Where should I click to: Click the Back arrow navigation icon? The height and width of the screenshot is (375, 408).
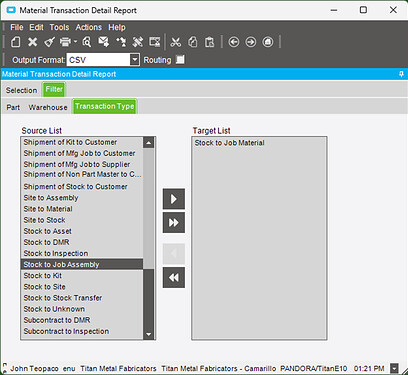[234, 42]
